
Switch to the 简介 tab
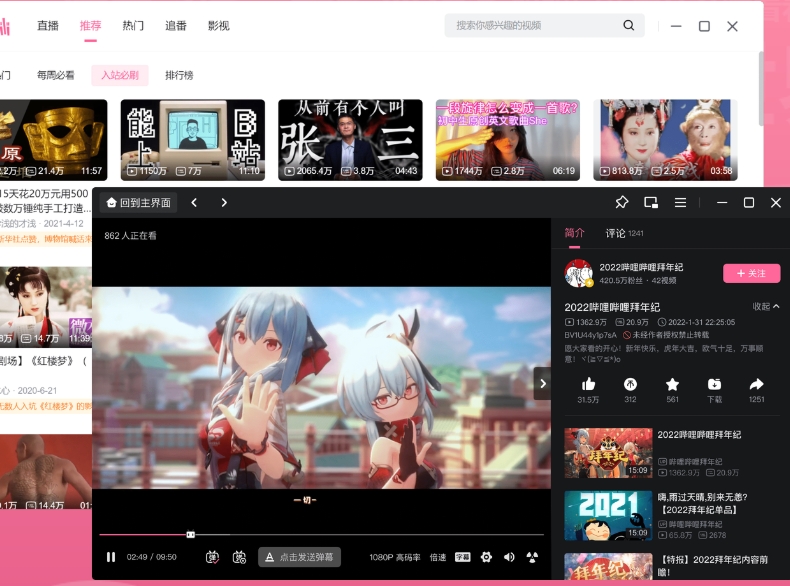pos(574,233)
